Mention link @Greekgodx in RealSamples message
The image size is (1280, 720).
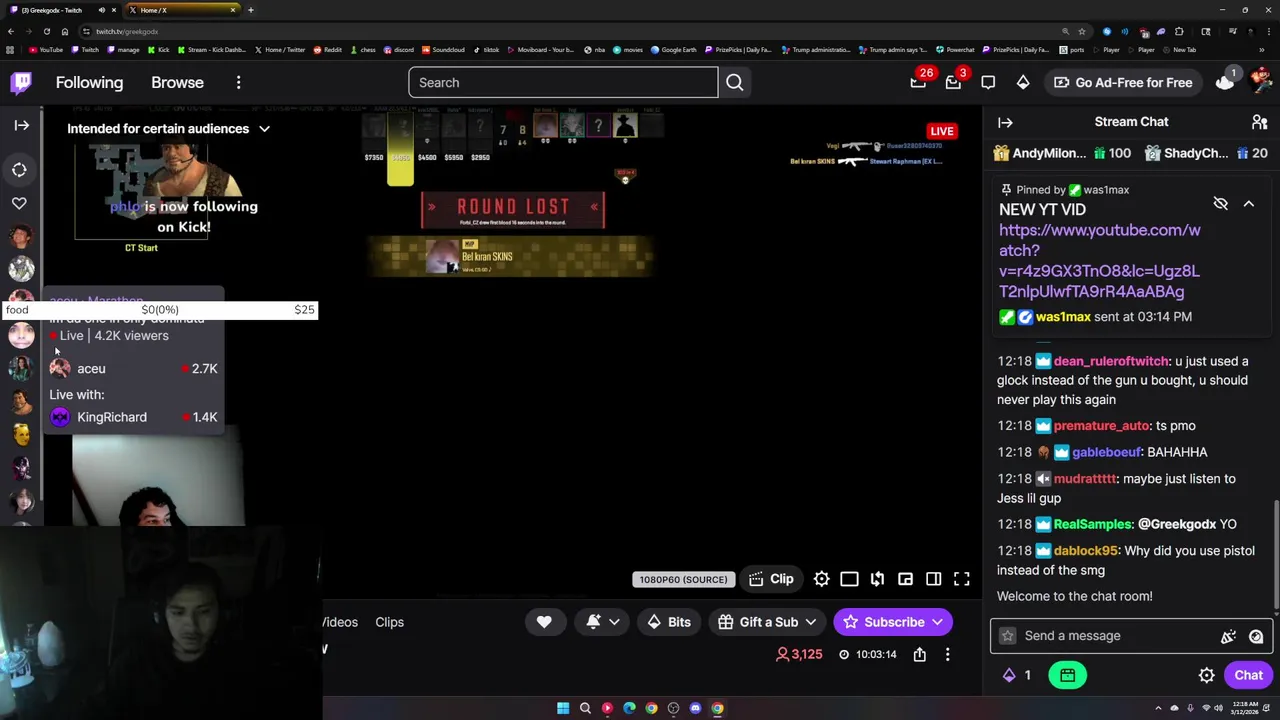(x=1177, y=524)
